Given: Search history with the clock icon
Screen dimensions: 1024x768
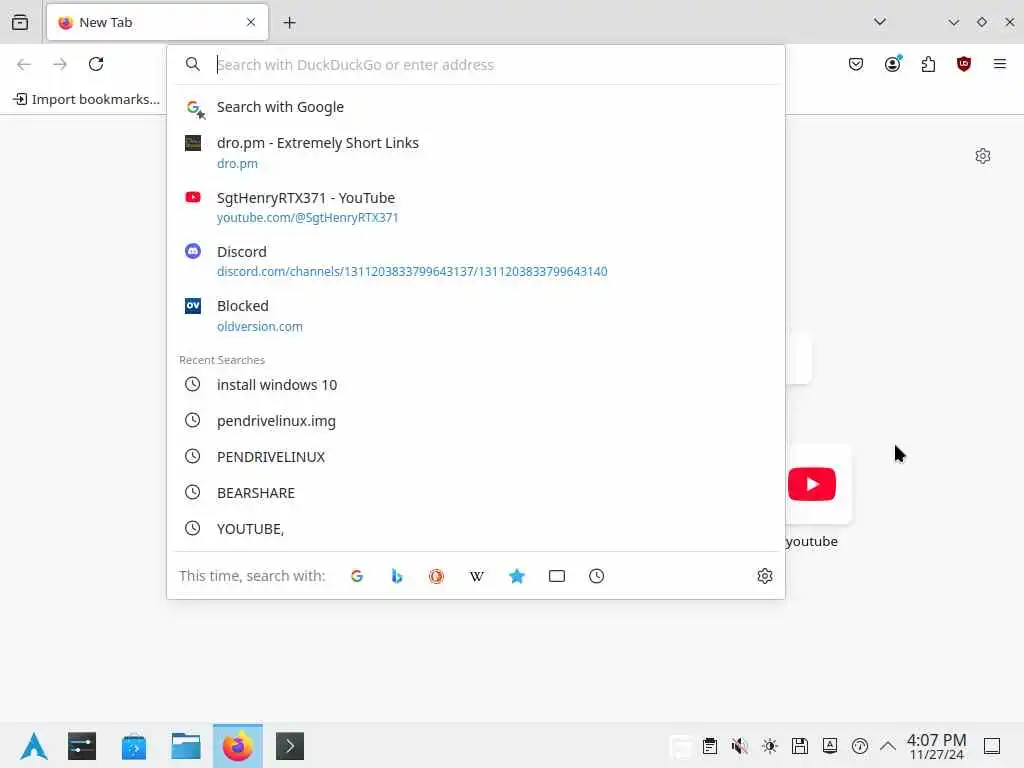Looking at the screenshot, I should tap(596, 576).
